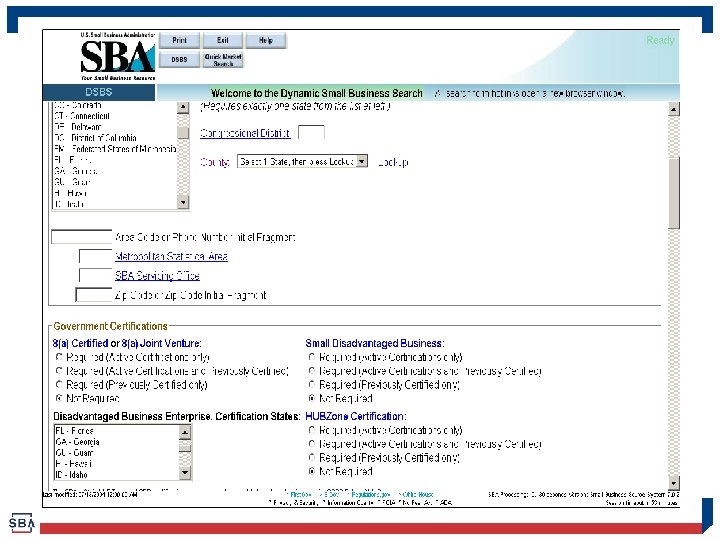Click the down arrow of the state list scrollbar

coord(183,202)
